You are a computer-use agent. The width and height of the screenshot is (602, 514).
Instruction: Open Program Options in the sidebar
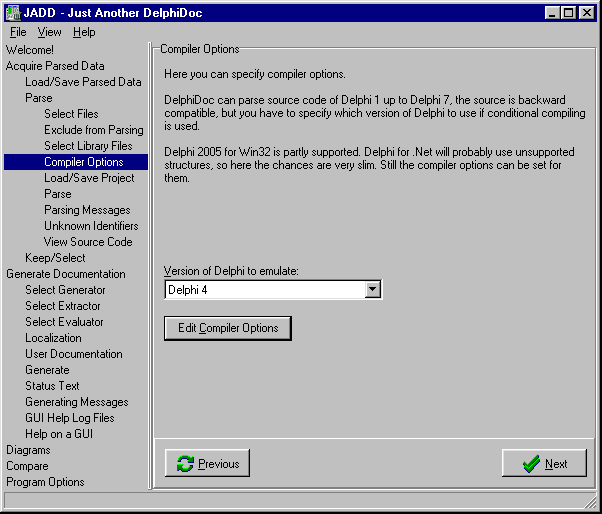[45, 482]
